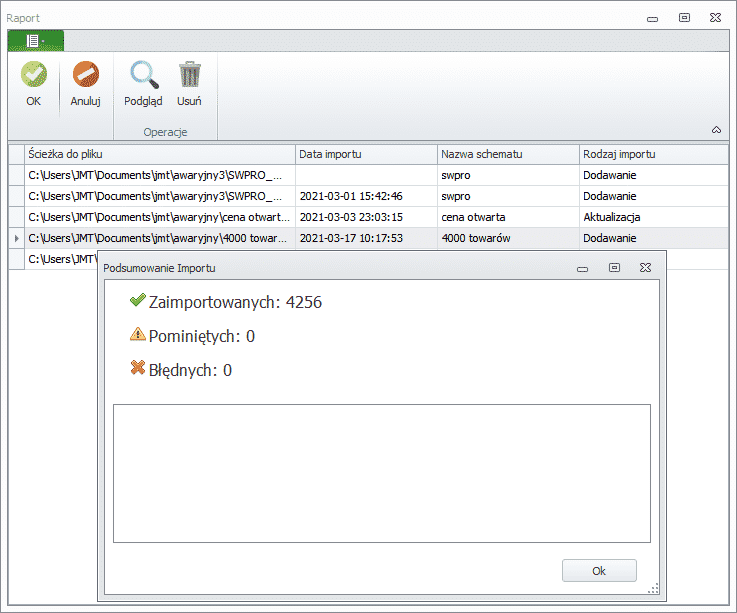This screenshot has height=613, width=737.
Task: Click the green Zaimportowanych checkmark icon
Action: (x=138, y=300)
